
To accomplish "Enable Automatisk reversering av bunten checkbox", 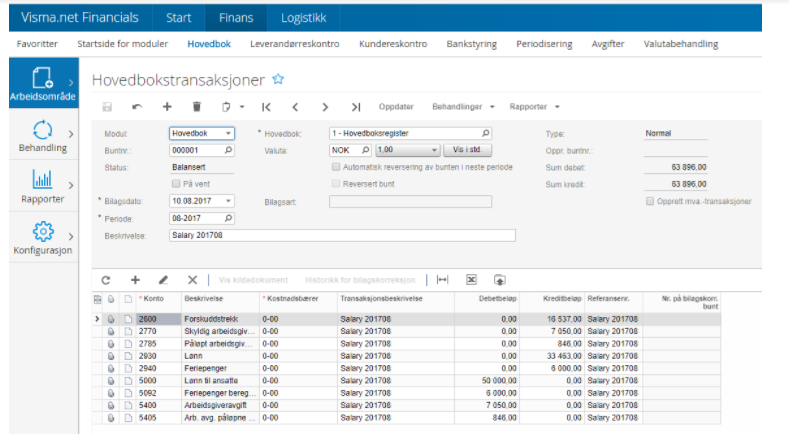I will (x=335, y=167).
